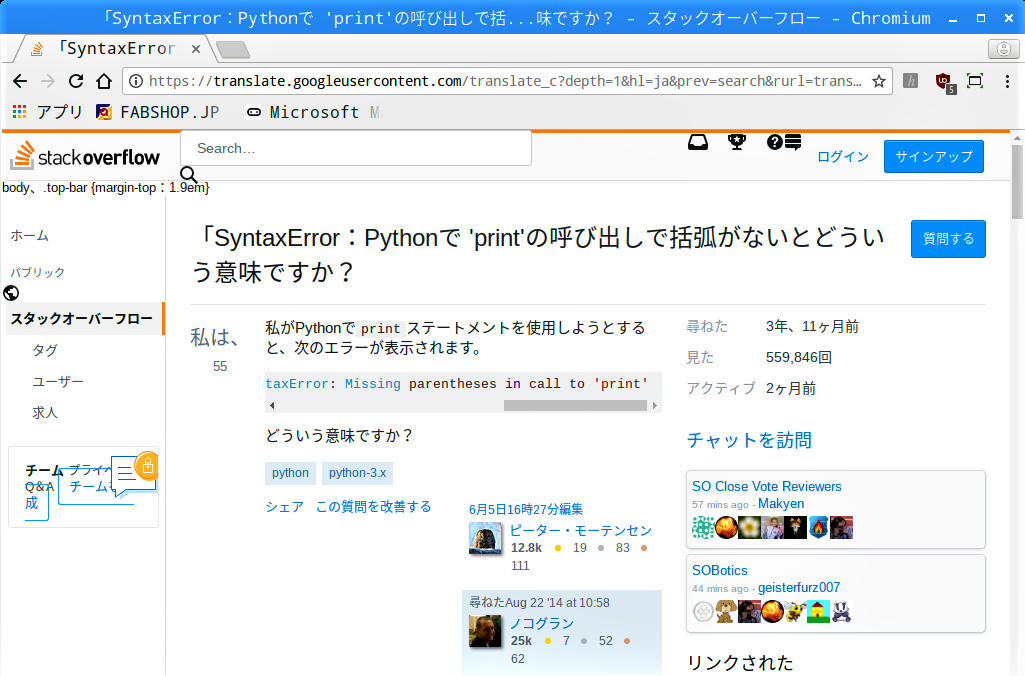Select the タグ sidebar item

pyautogui.click(x=45, y=350)
